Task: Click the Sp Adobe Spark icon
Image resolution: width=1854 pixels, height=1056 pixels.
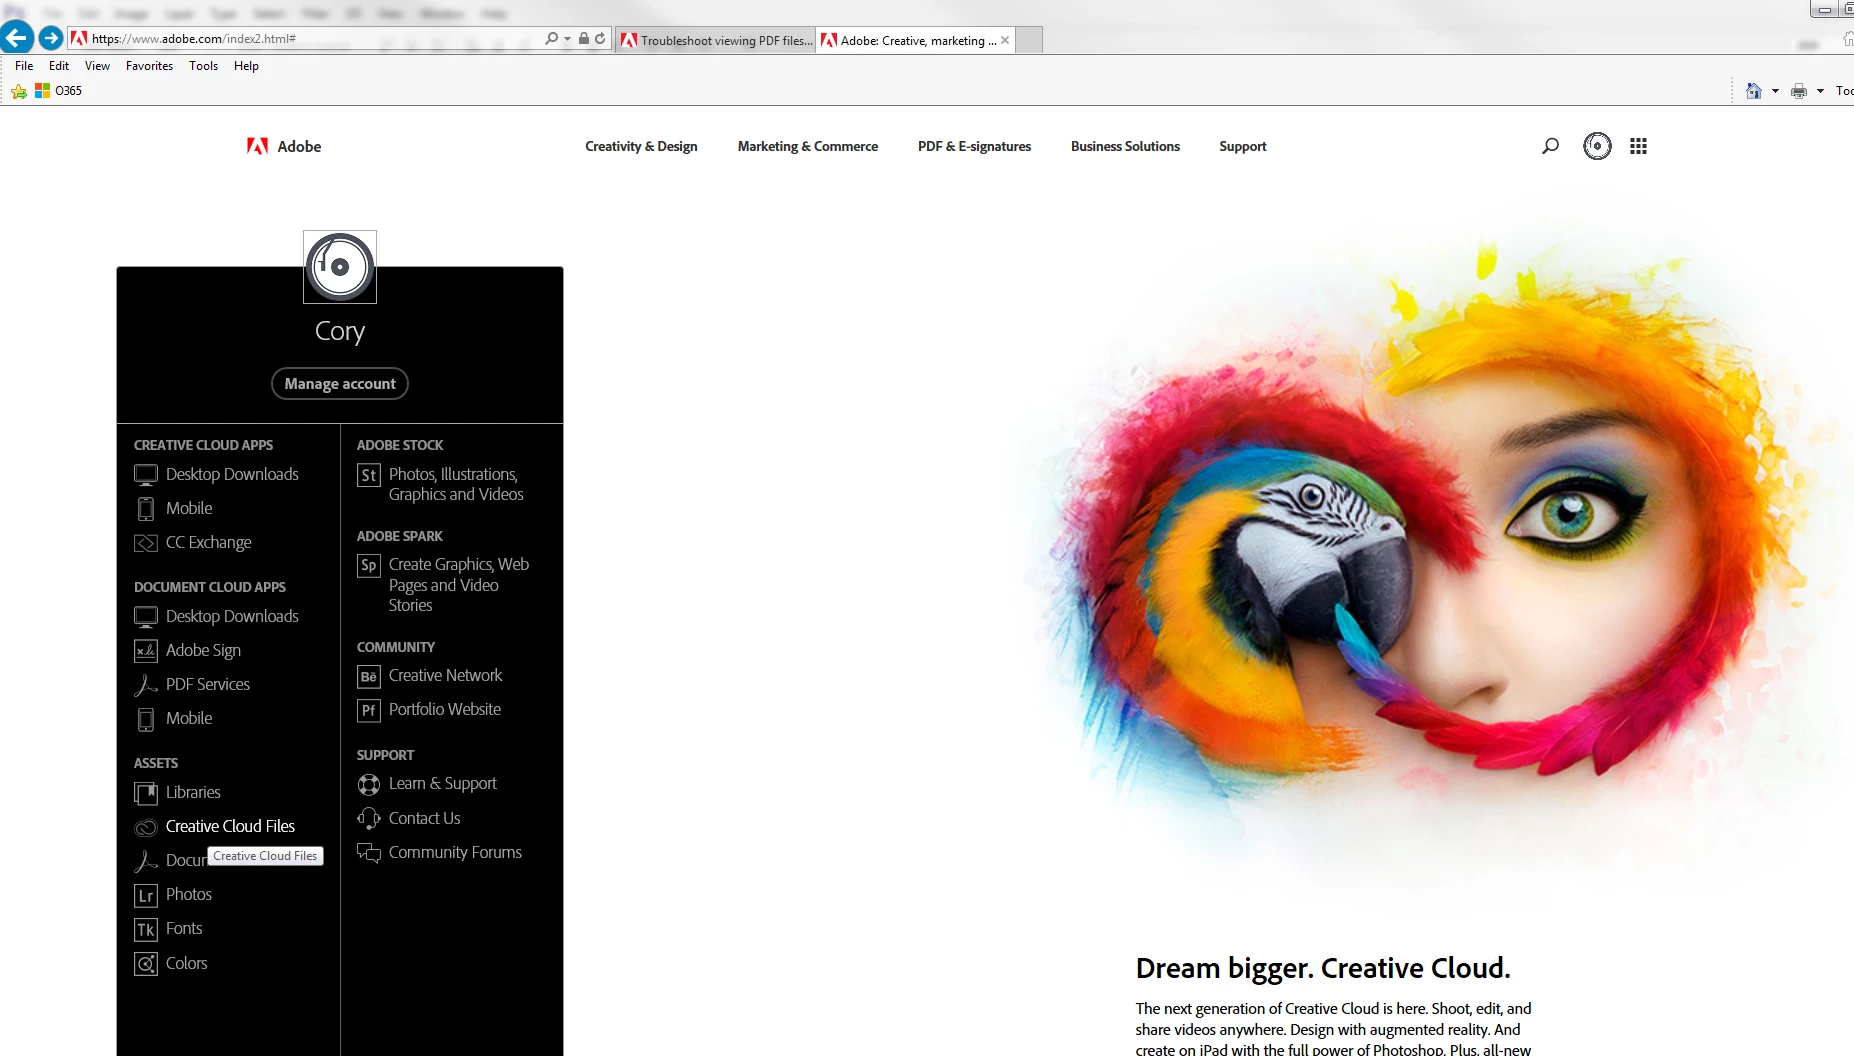Action: pyautogui.click(x=369, y=565)
